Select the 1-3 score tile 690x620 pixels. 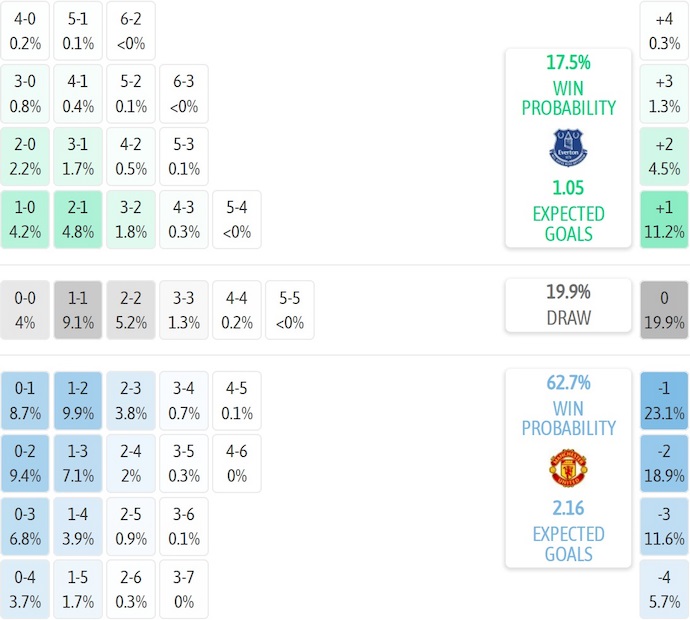pyautogui.click(x=78, y=463)
